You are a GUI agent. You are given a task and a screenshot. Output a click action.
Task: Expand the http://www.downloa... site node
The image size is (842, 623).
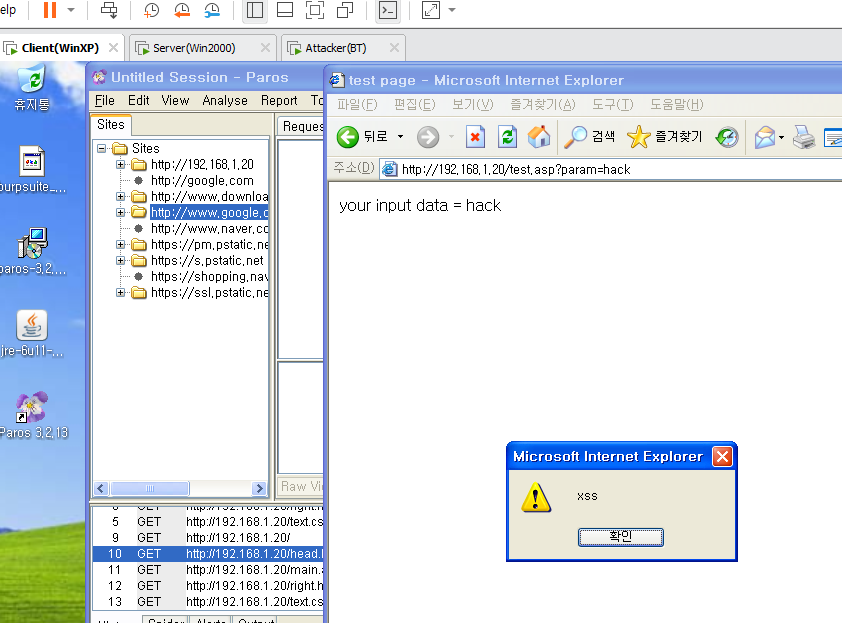pos(121,197)
